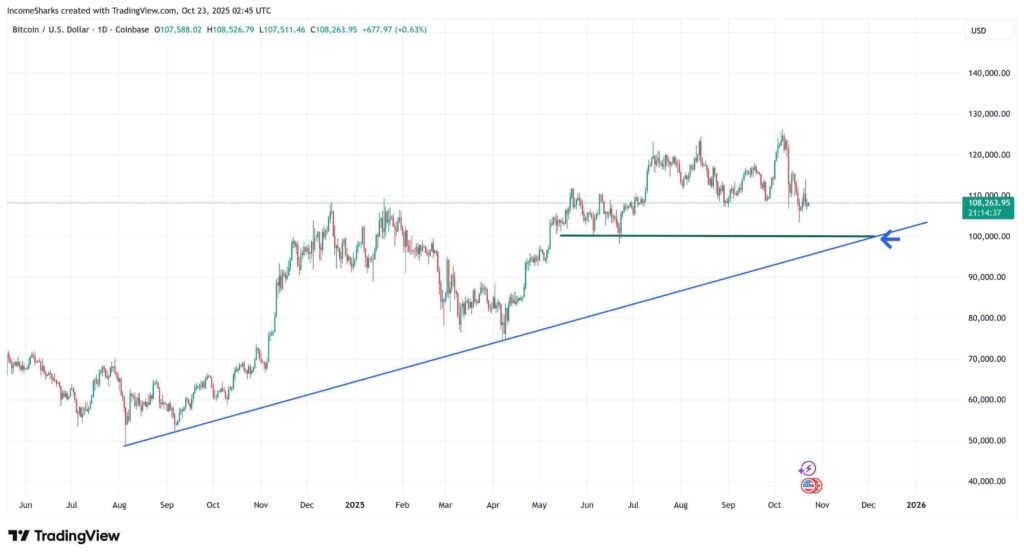
Task: Click the Nov label on right of time axis
Action: 821,506
